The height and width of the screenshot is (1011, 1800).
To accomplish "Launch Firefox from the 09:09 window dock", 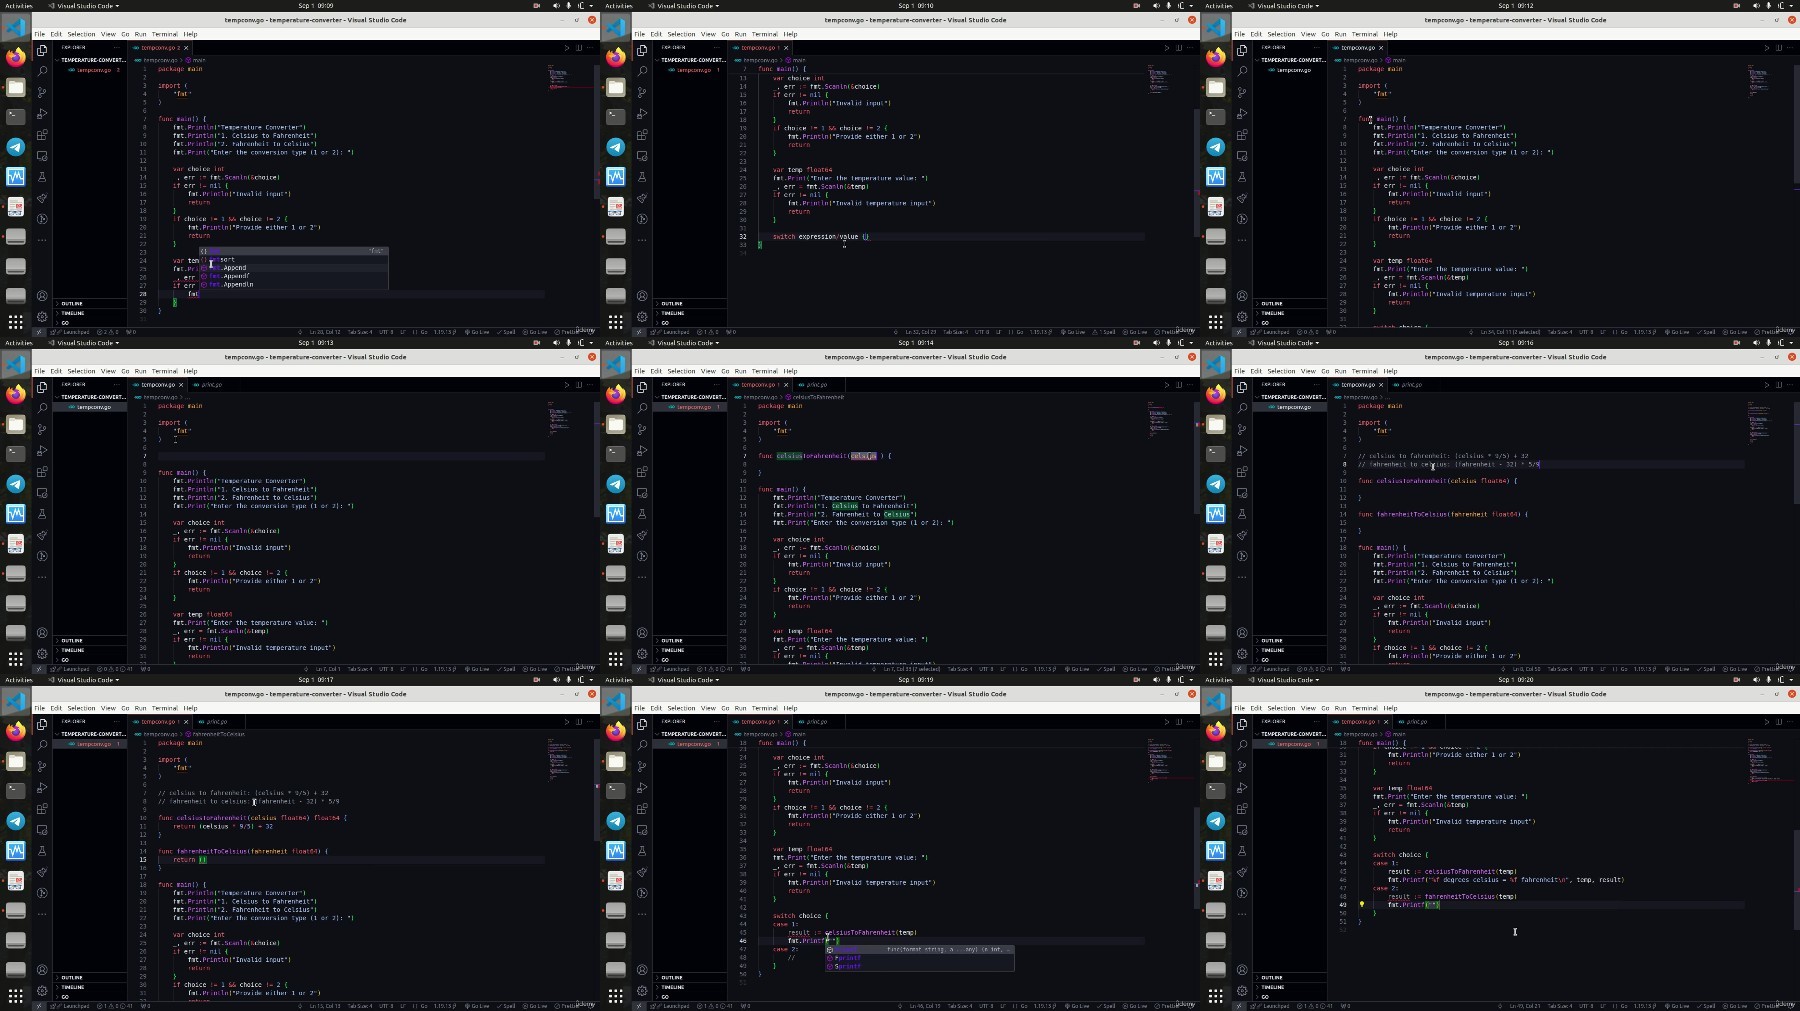I will pyautogui.click(x=15, y=57).
